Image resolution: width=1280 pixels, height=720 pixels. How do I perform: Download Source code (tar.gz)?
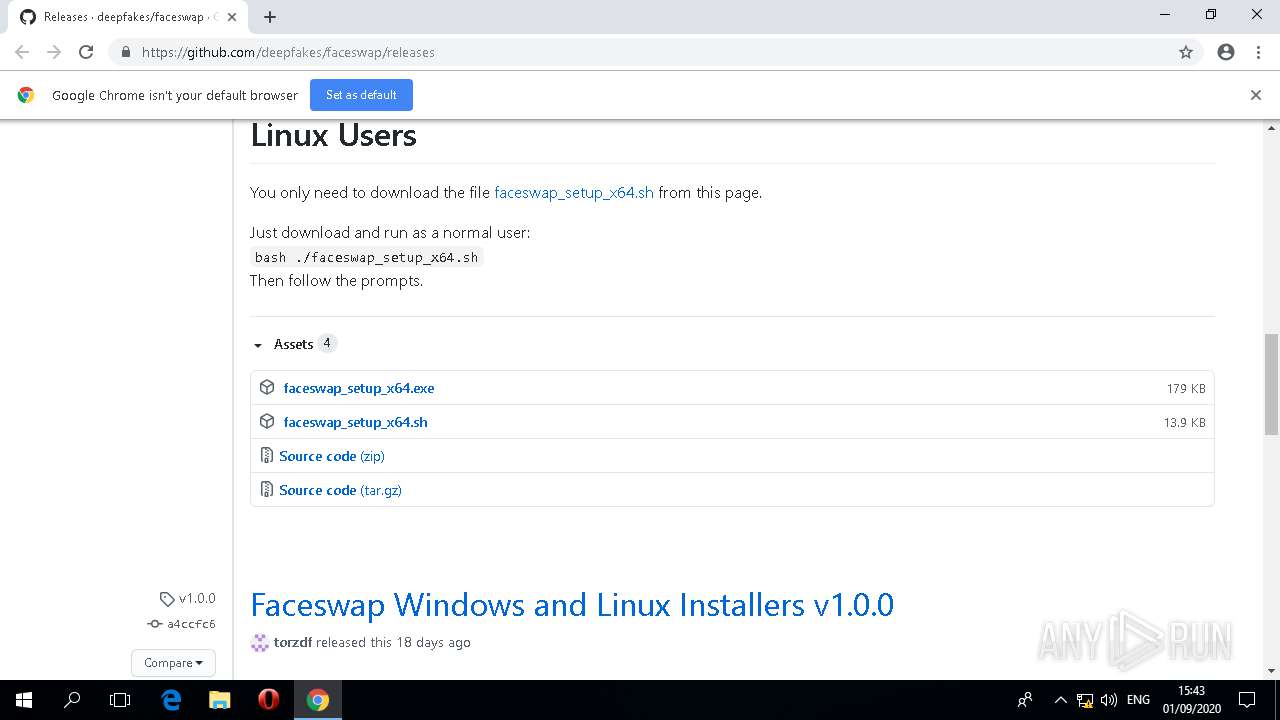[x=340, y=490]
